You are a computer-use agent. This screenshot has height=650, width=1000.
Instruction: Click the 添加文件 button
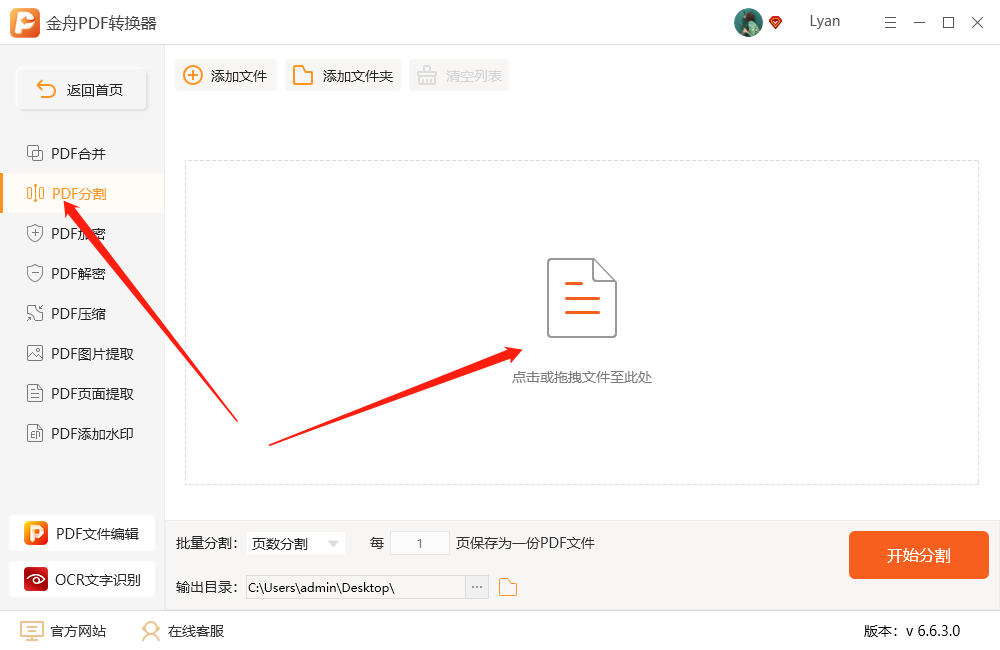coord(226,75)
